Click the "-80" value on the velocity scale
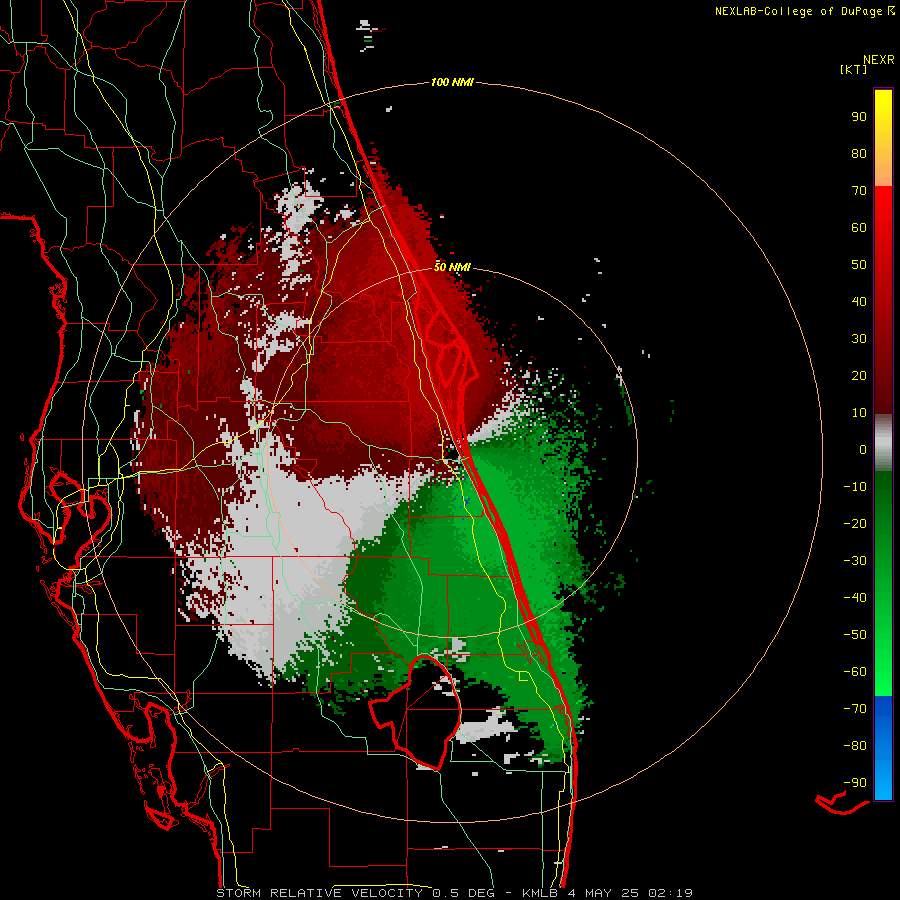The height and width of the screenshot is (900, 900). tap(855, 746)
